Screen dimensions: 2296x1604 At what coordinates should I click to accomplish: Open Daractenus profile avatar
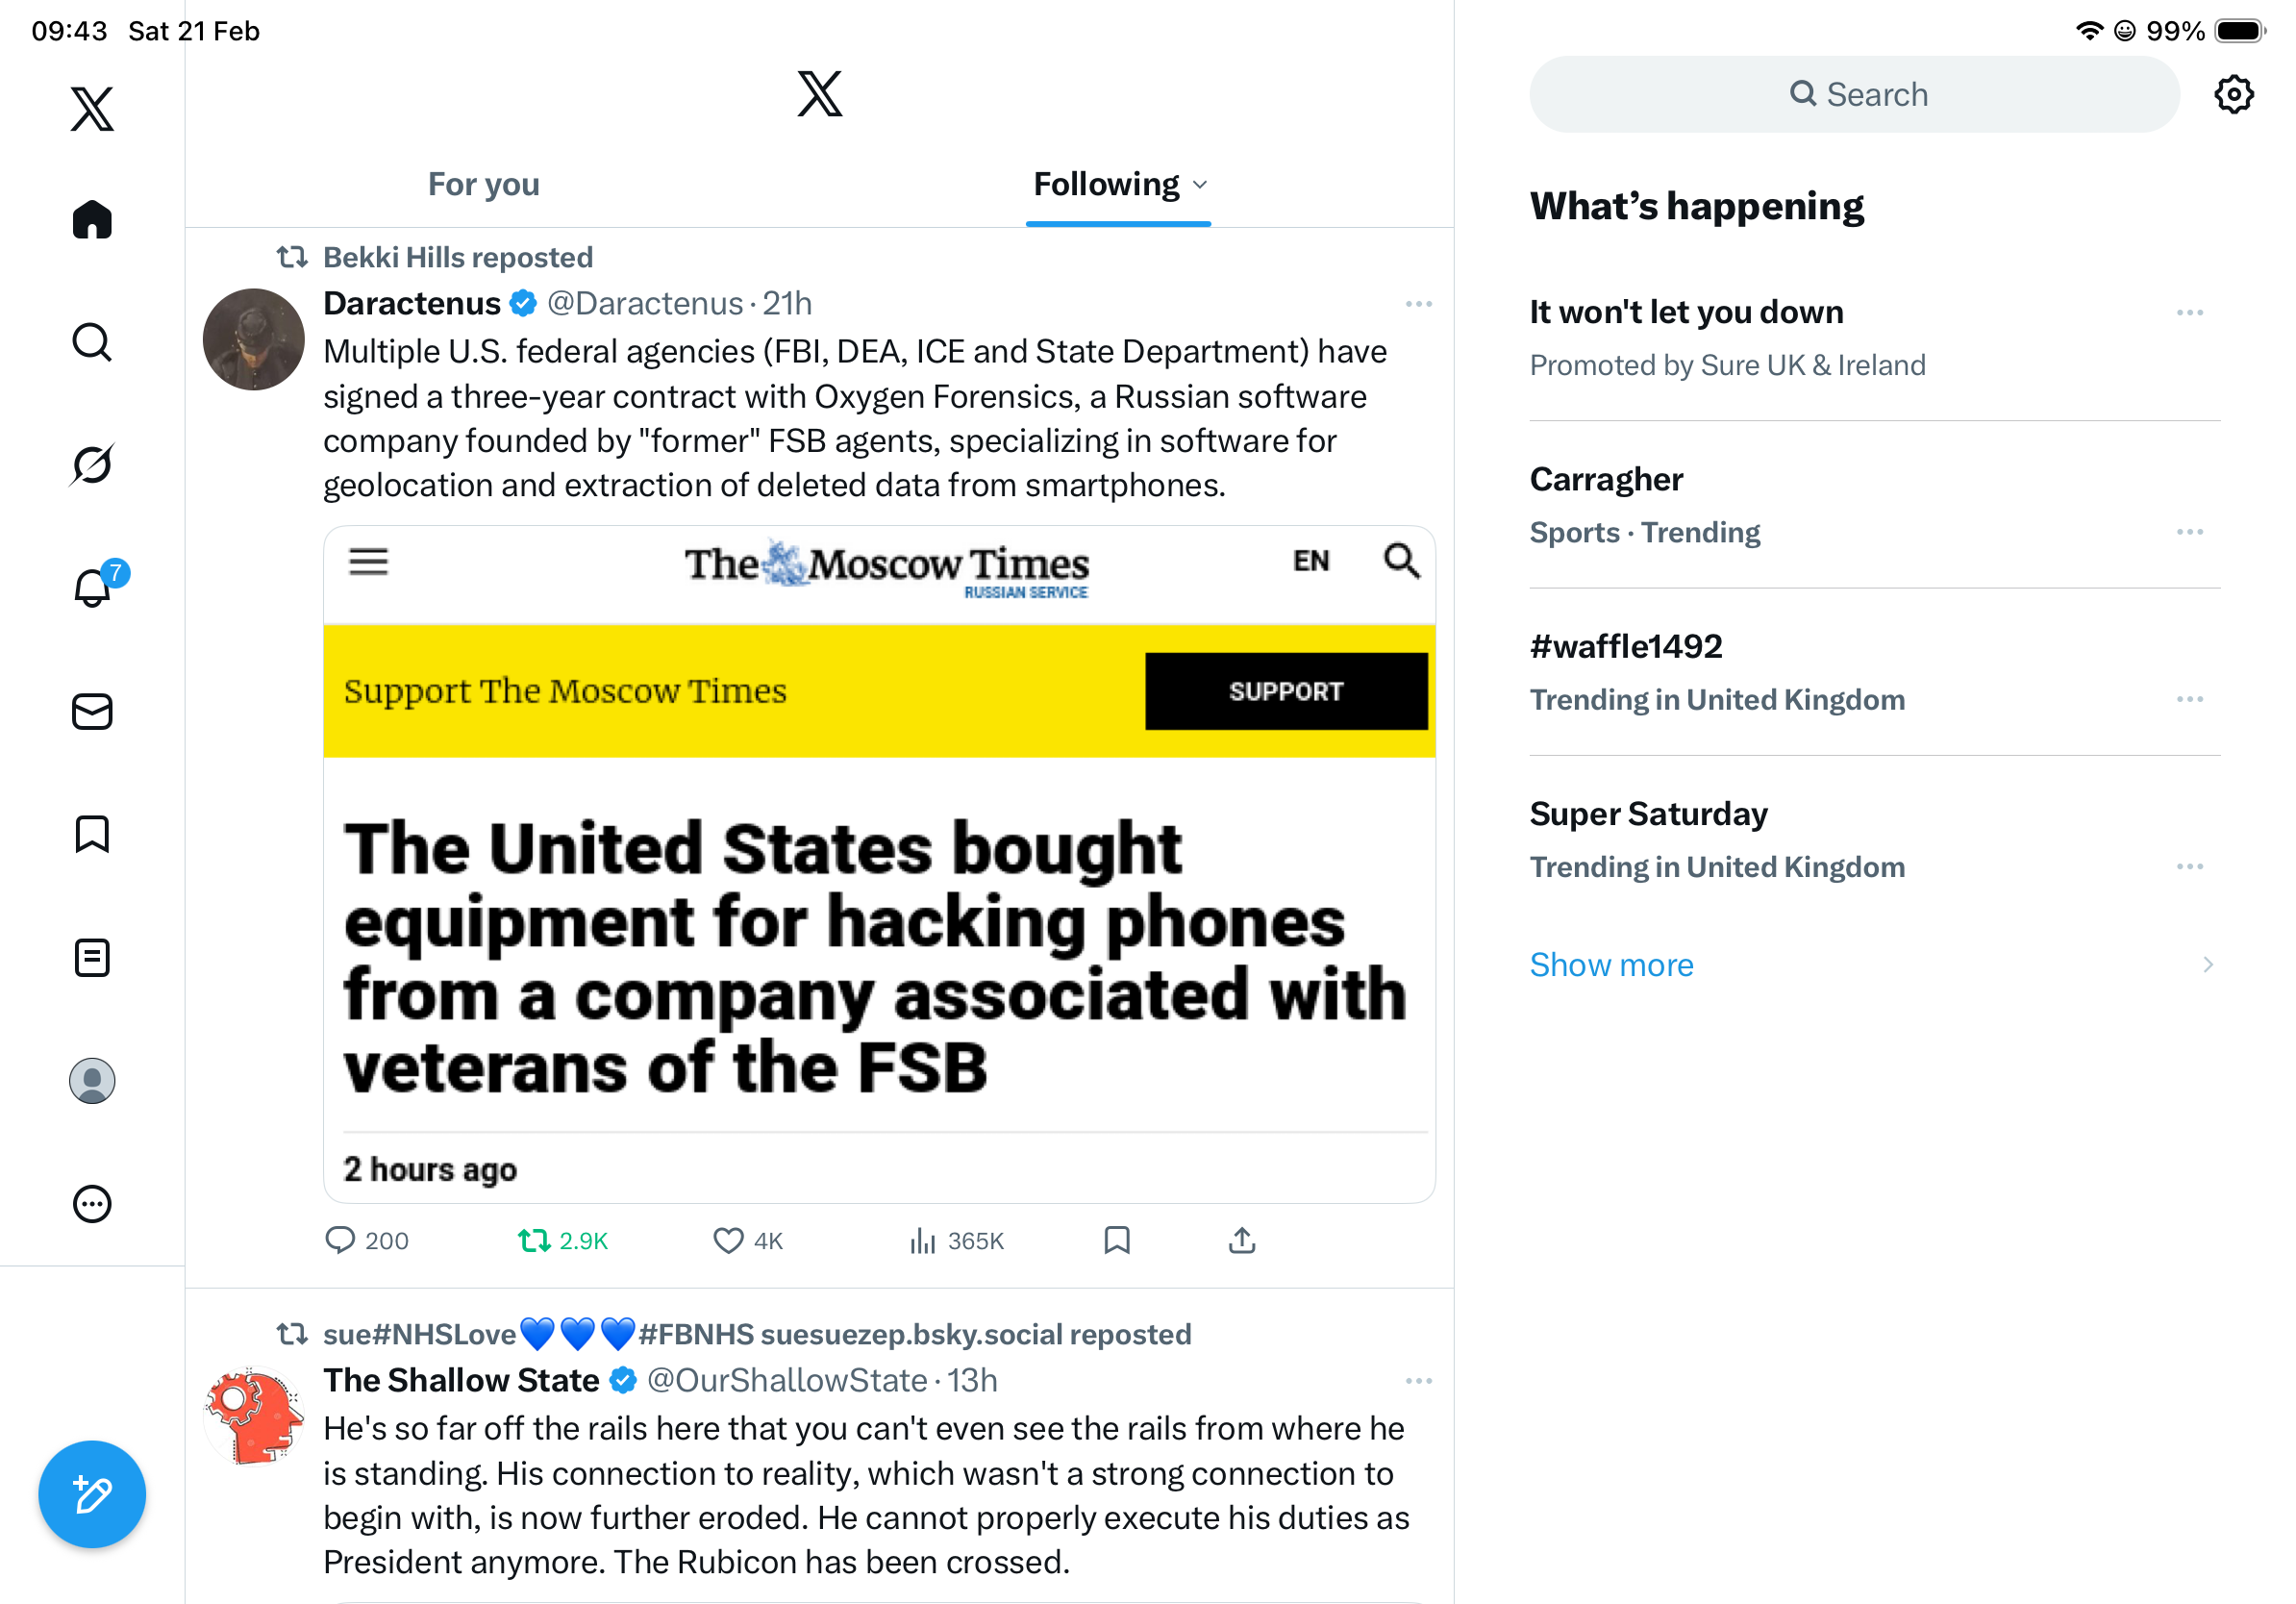(253, 340)
